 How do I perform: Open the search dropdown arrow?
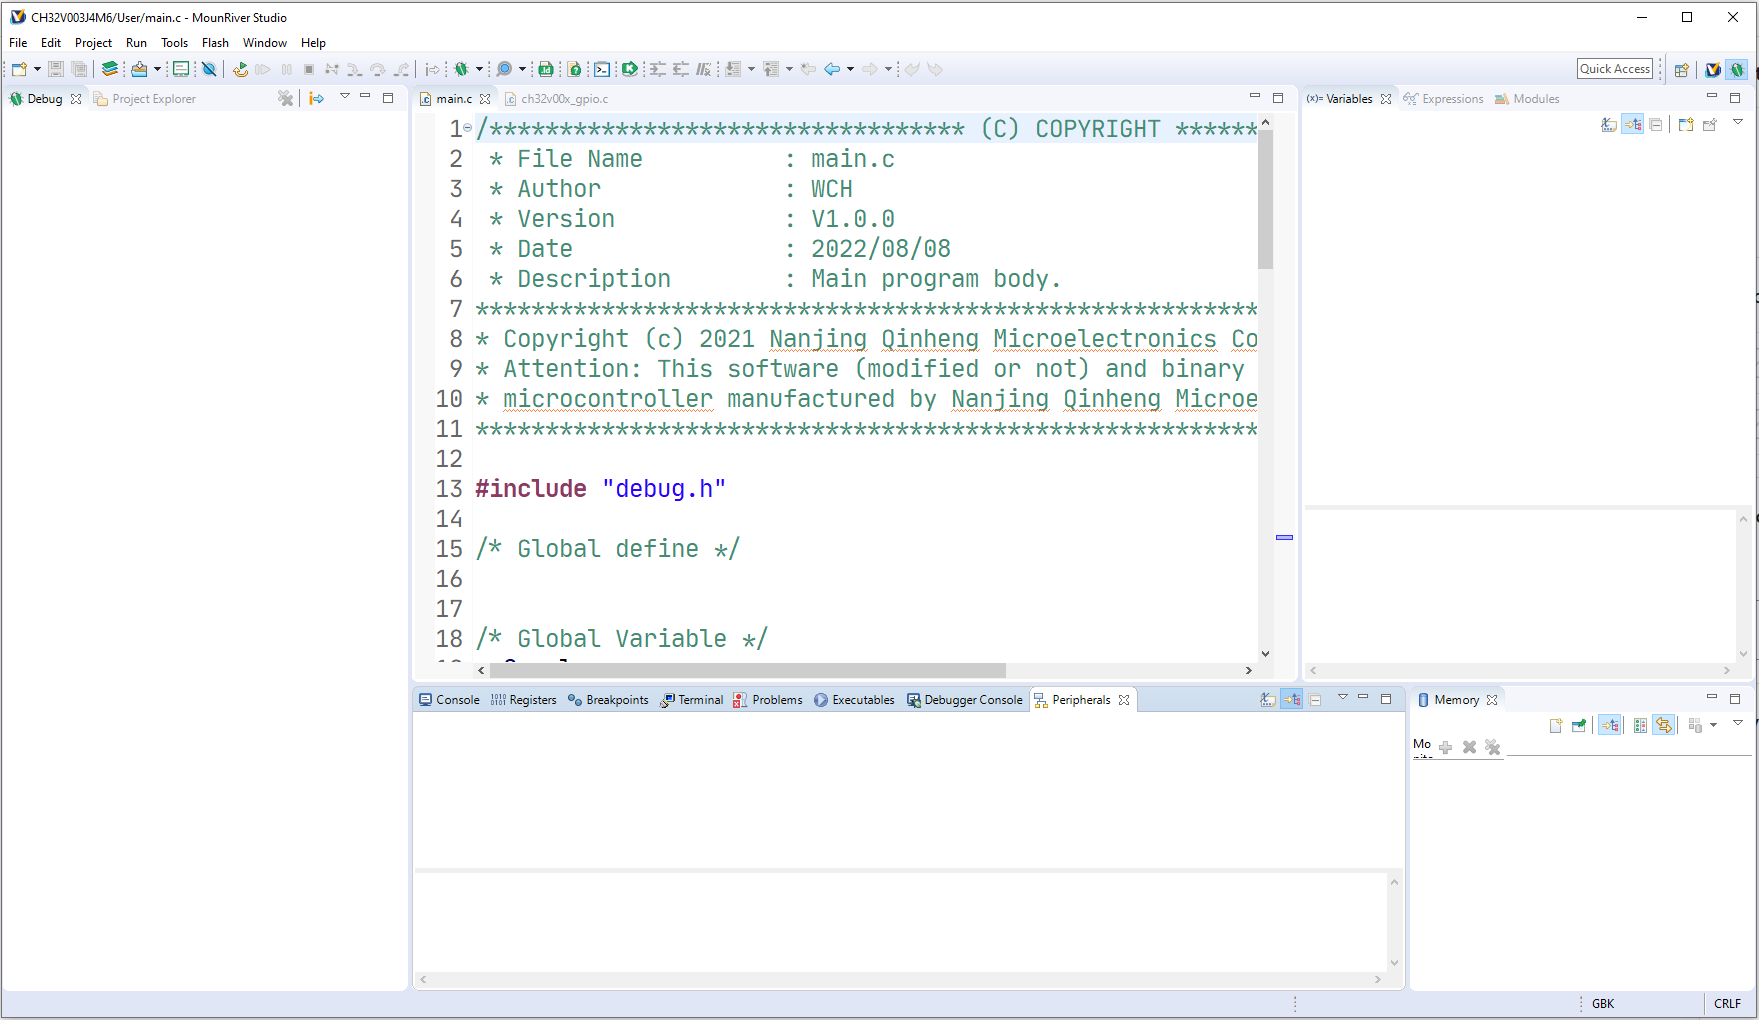pos(522,69)
